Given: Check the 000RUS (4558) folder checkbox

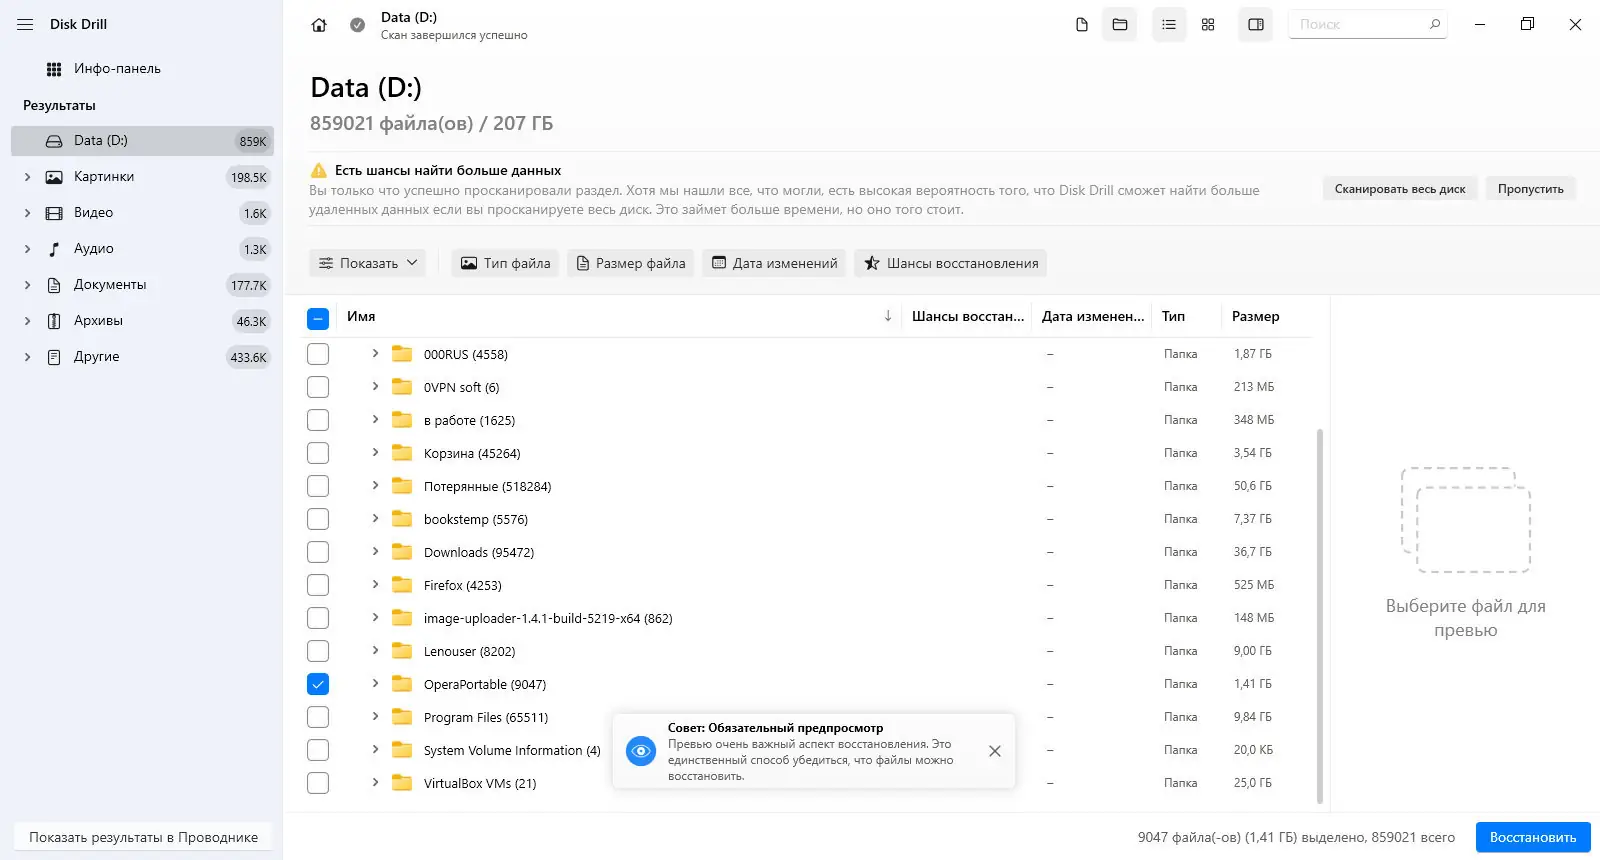Looking at the screenshot, I should point(318,354).
